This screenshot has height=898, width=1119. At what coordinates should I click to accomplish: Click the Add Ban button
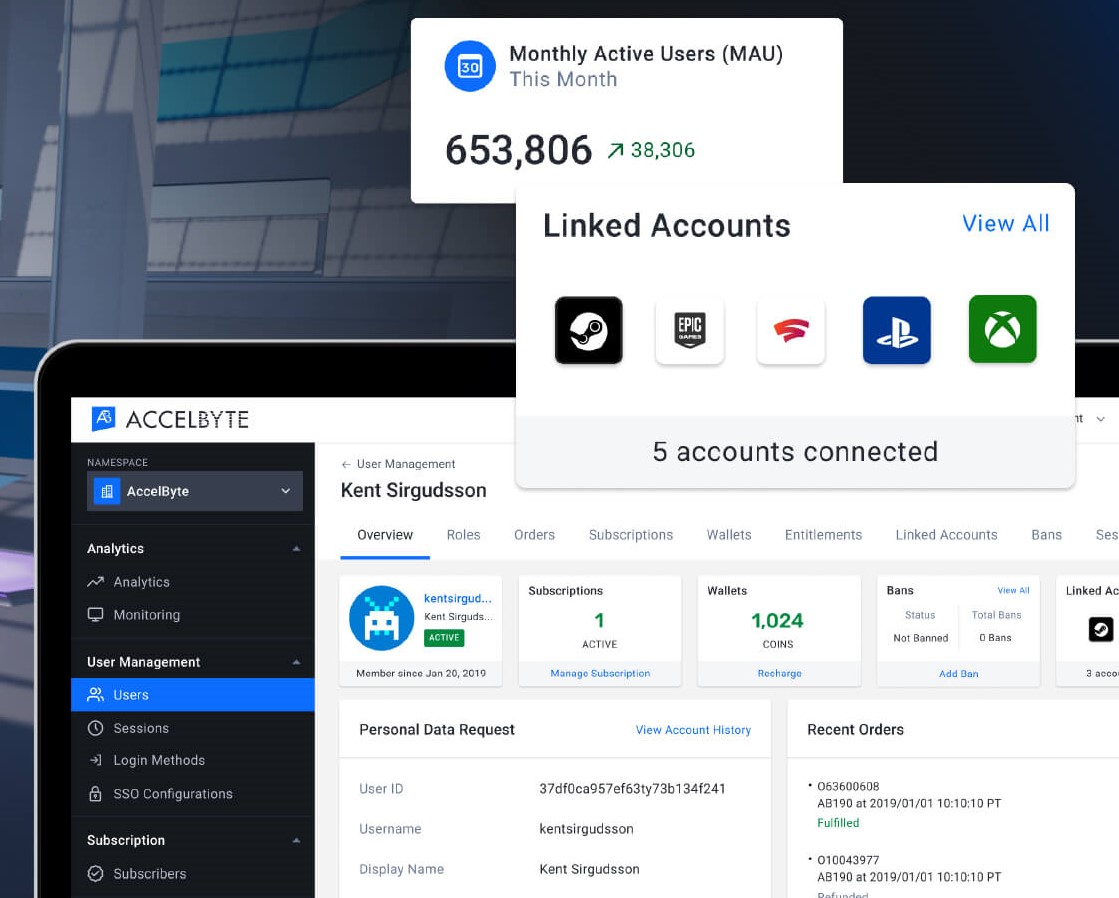pos(958,673)
